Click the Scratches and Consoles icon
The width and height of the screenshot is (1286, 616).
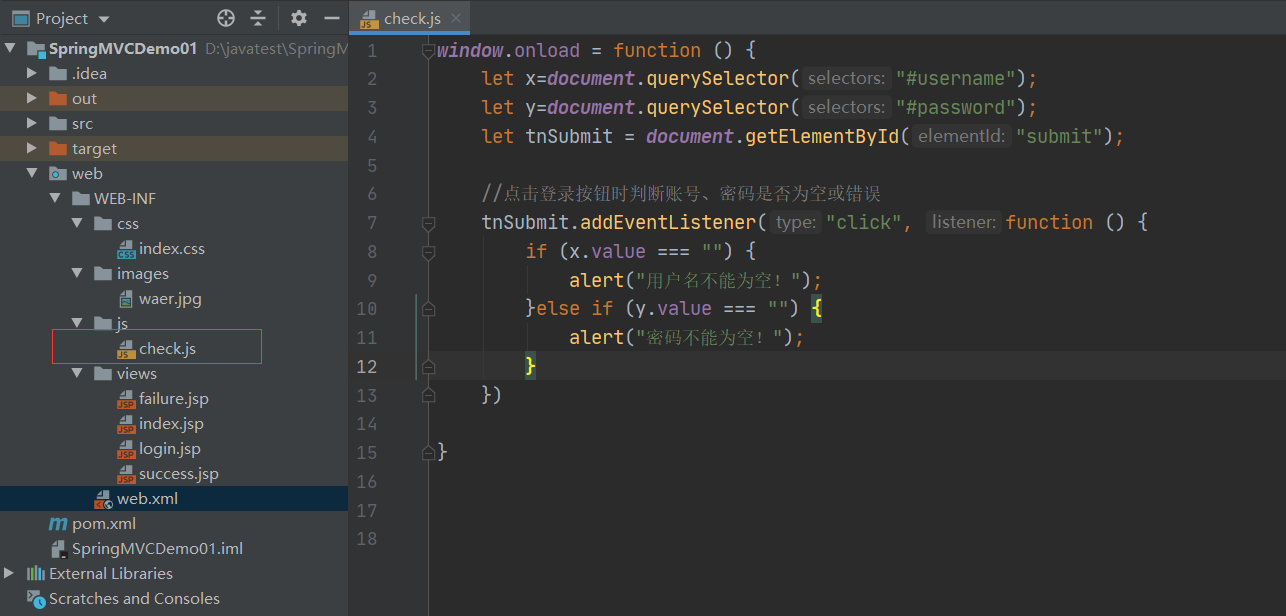(x=36, y=598)
